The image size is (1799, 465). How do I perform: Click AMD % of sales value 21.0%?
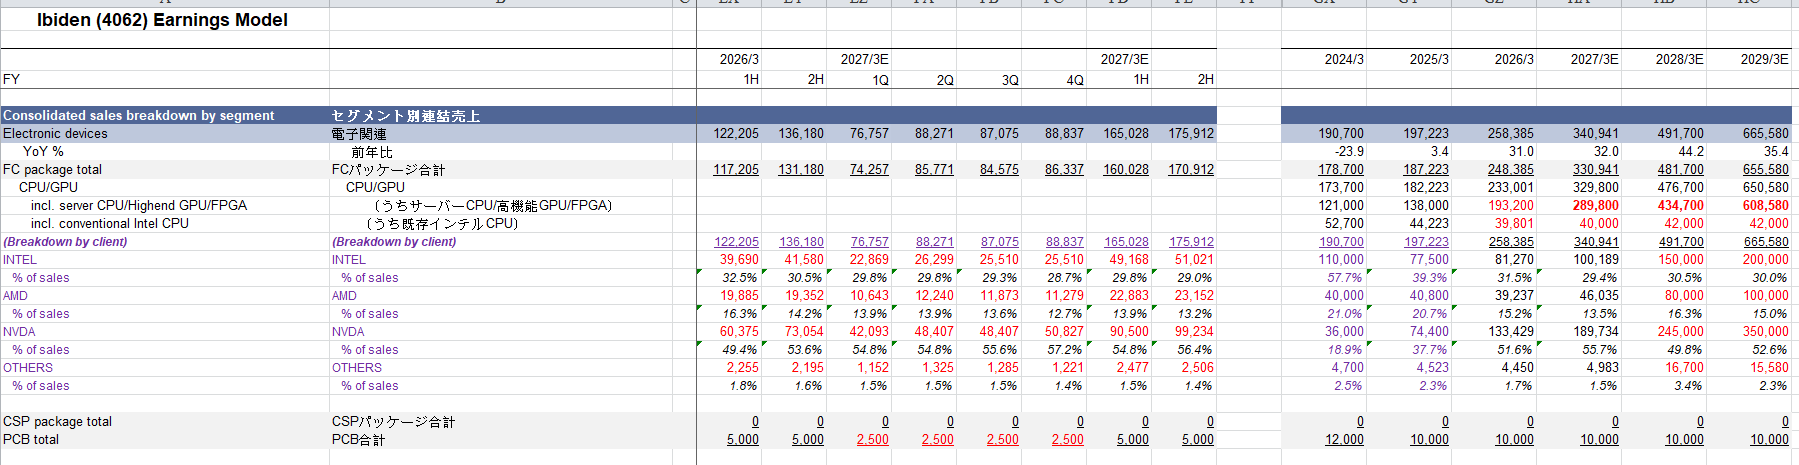pyautogui.click(x=1345, y=314)
